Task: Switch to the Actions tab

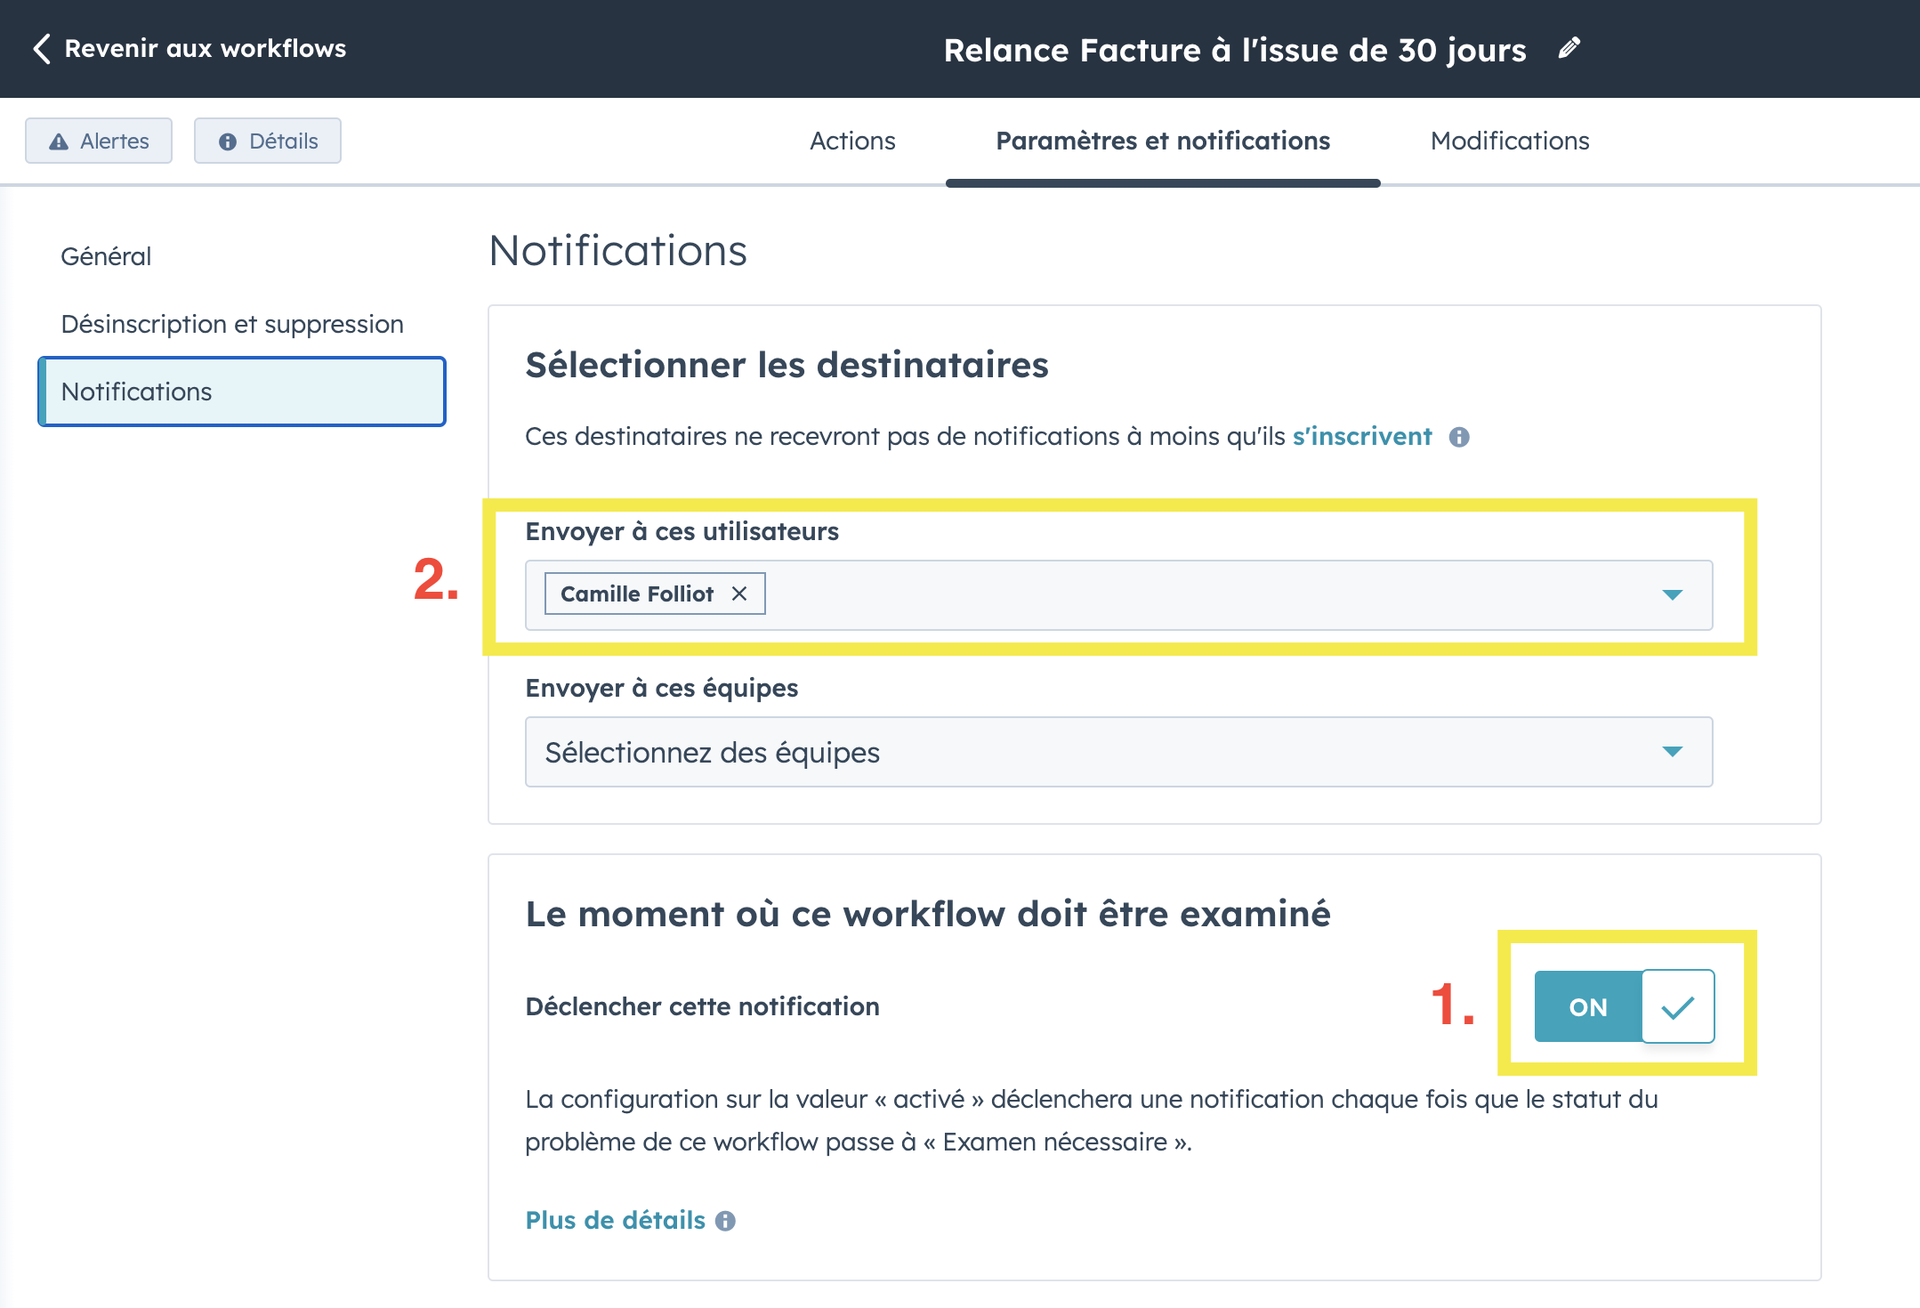Action: pos(852,141)
